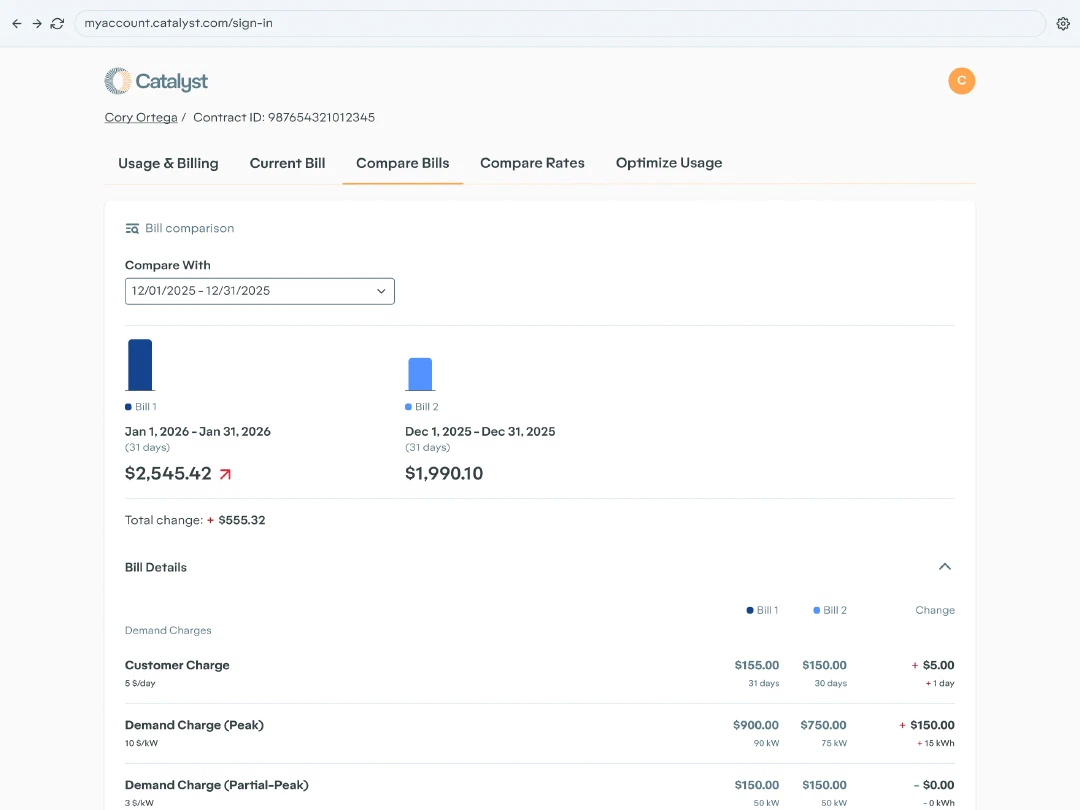
Task: Click the light blue Bill 2 bar
Action: click(x=420, y=374)
